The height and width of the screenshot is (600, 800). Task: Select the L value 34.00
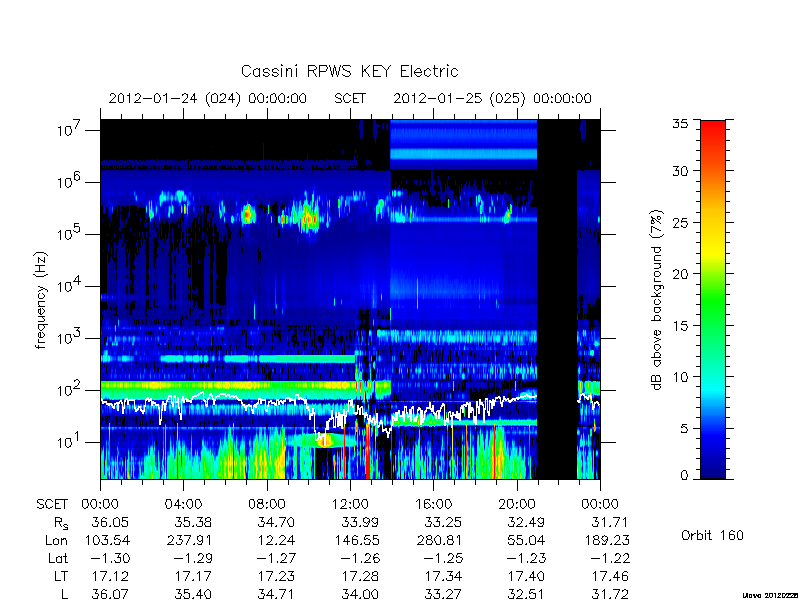(360, 594)
